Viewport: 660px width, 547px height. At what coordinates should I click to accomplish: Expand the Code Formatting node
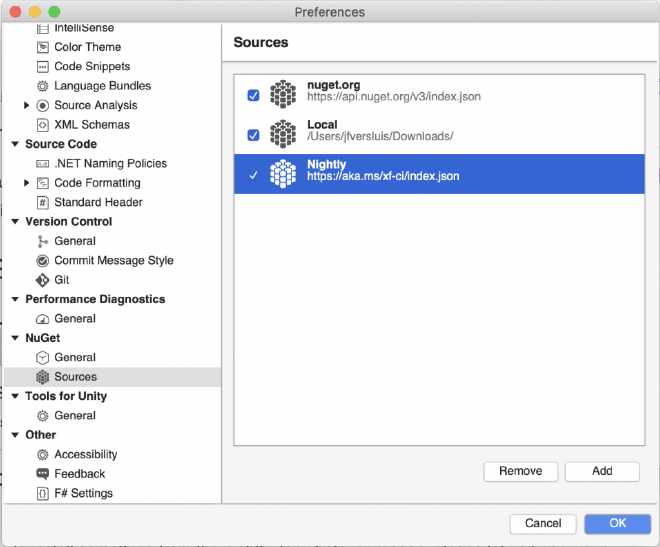tap(26, 183)
